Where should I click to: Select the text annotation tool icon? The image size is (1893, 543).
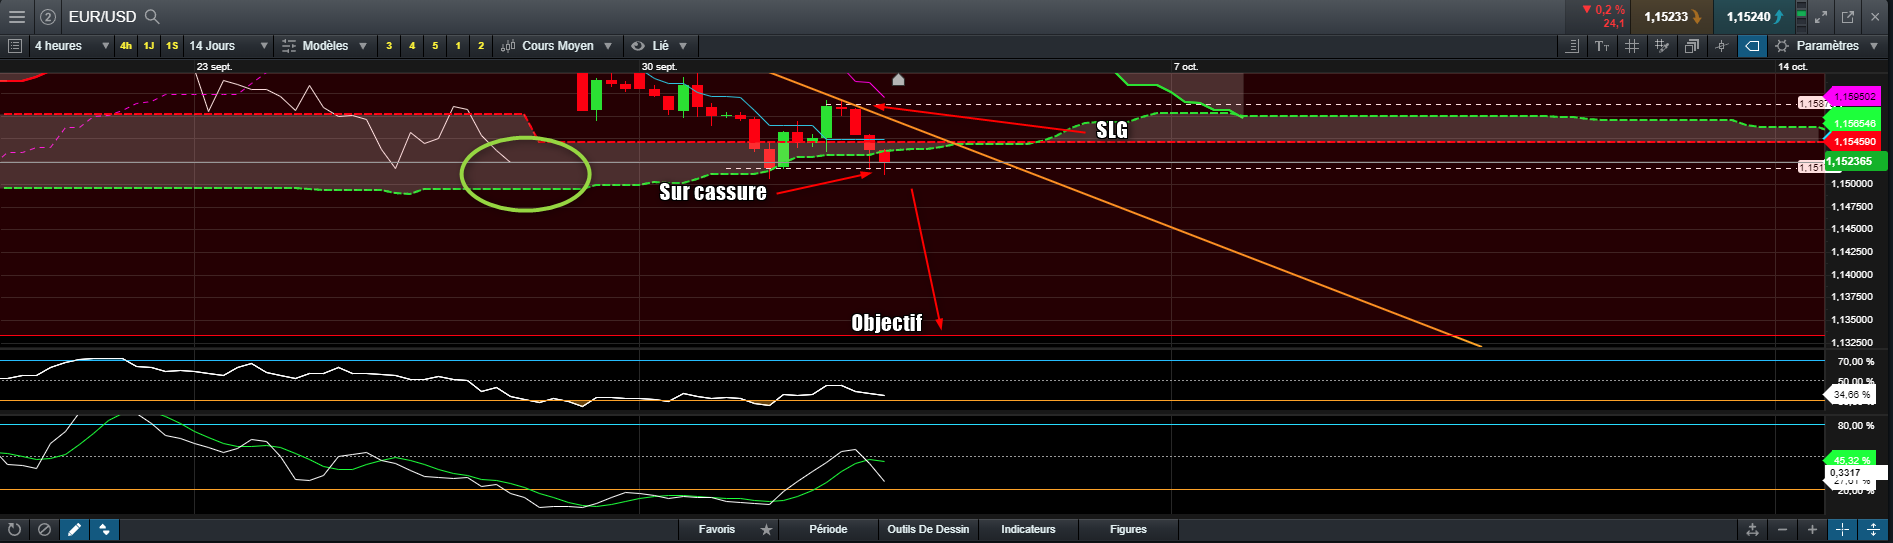pyautogui.click(x=1602, y=46)
